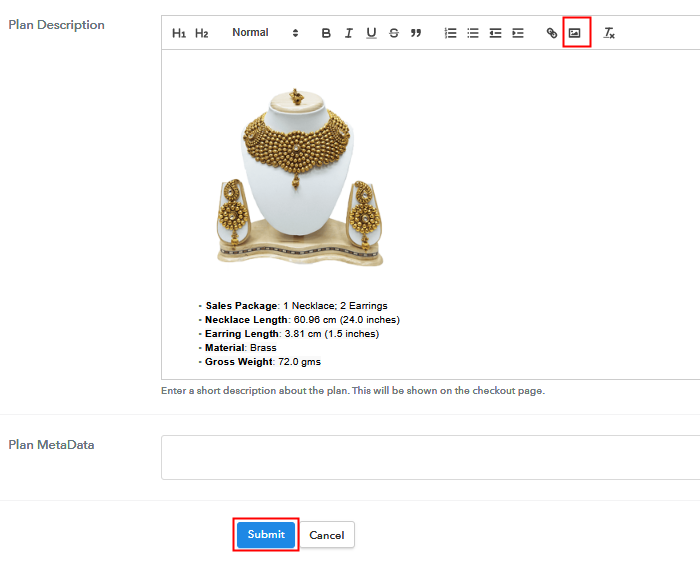
Task: Select the necklace product image
Action: click(x=300, y=176)
